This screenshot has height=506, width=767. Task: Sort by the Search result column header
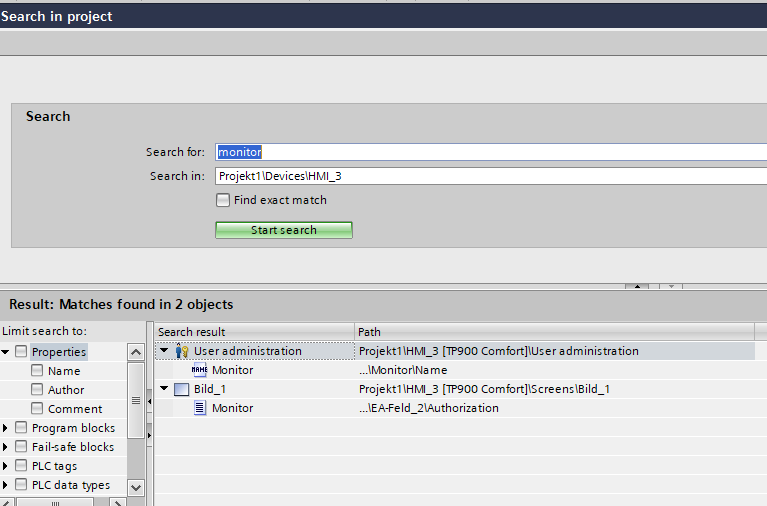point(254,332)
